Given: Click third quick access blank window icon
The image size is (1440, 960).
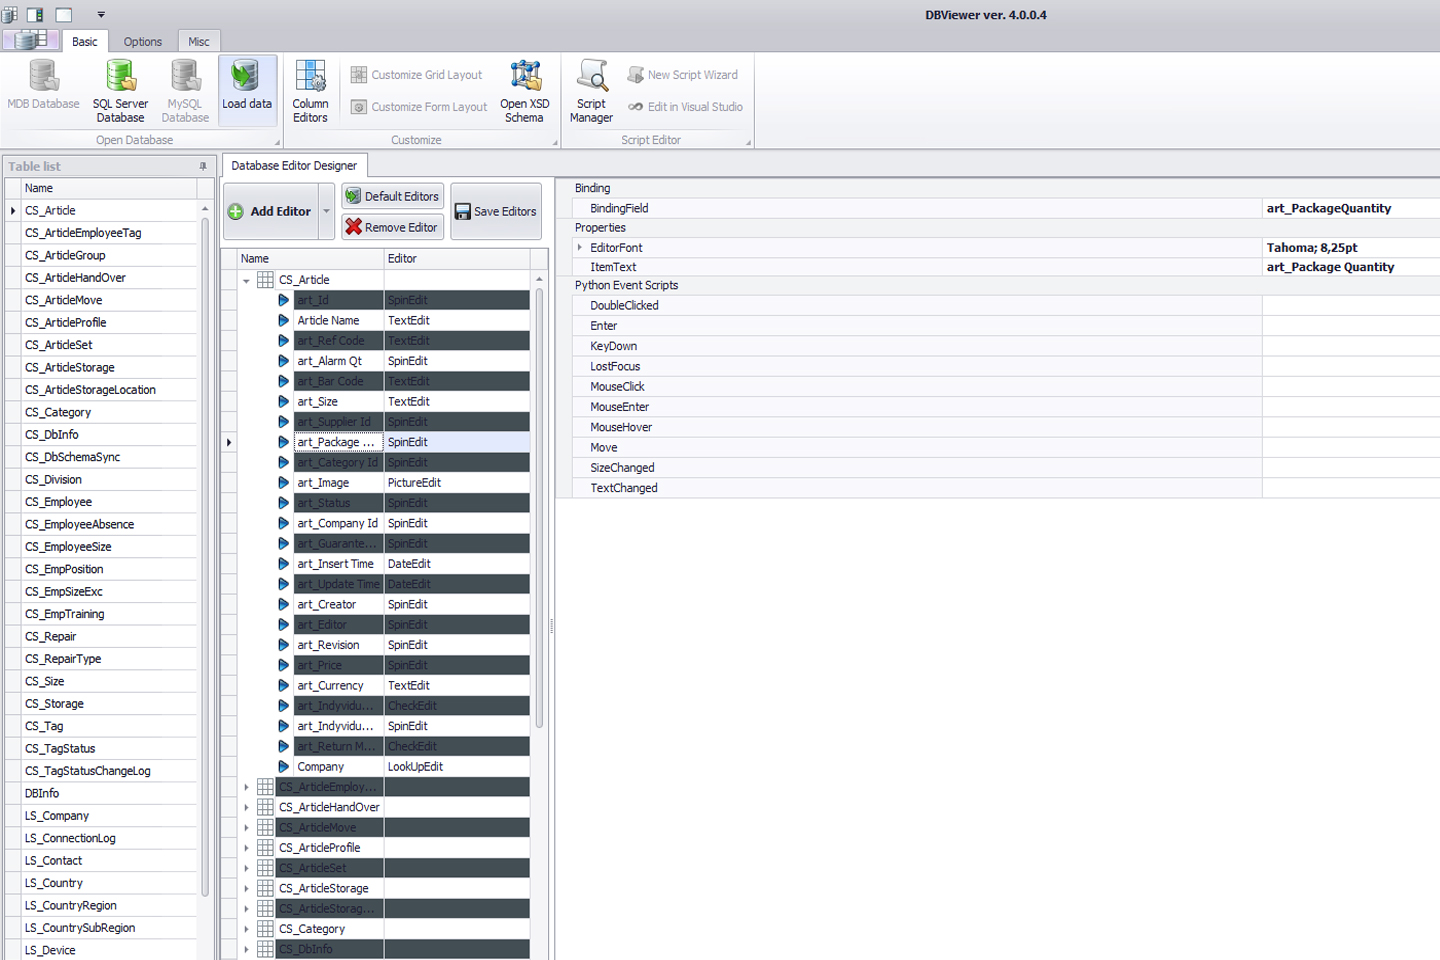Looking at the screenshot, I should [x=63, y=15].
